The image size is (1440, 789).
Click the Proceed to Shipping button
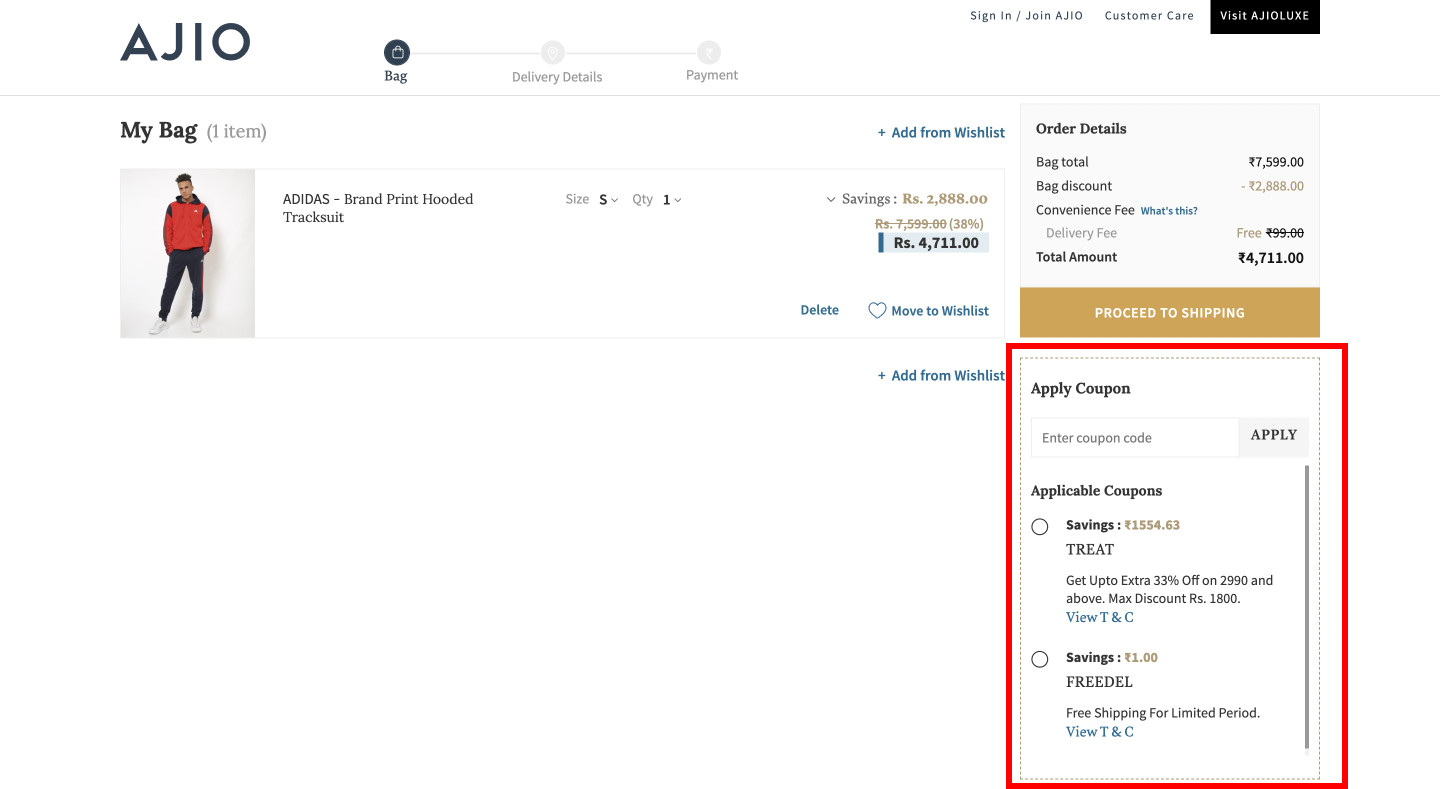(x=1170, y=313)
